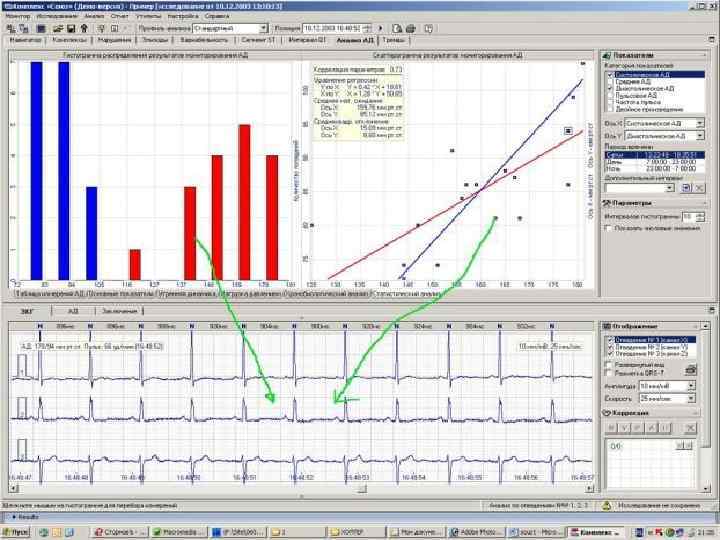
Task: Open the Ось Y dropdown
Action: coord(699,136)
